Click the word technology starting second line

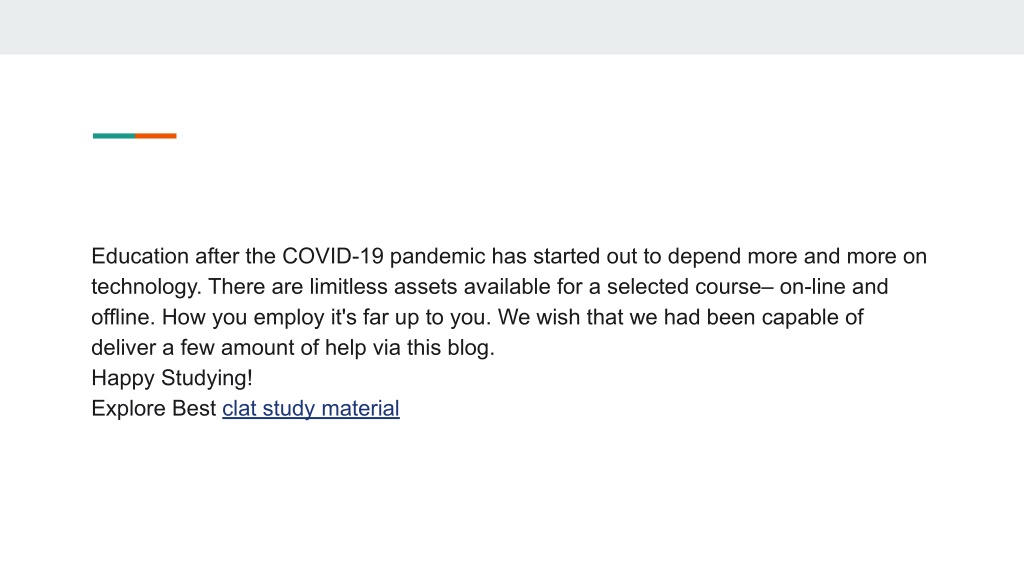point(146,287)
